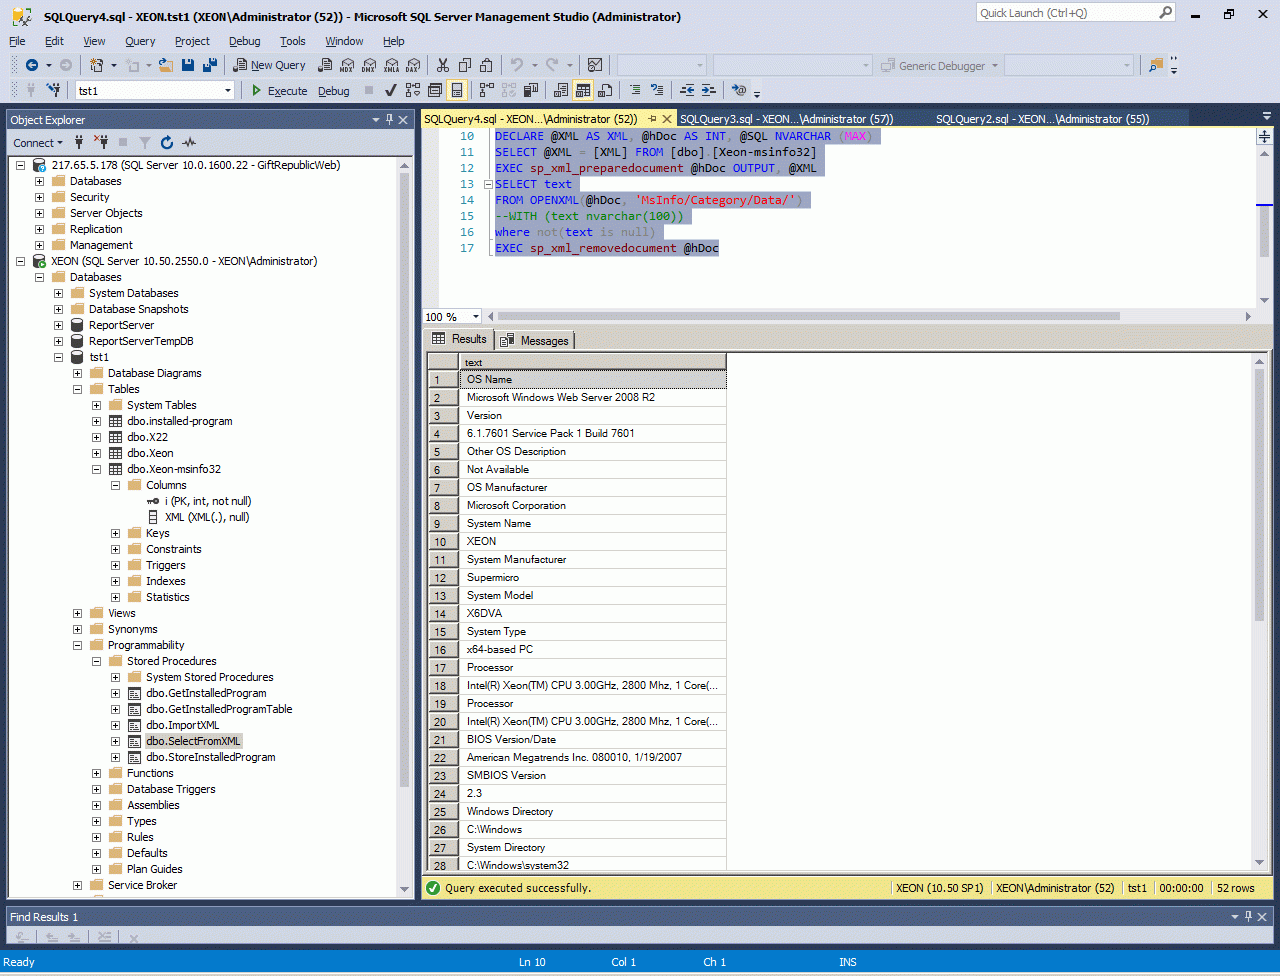Open a new MDX query
Viewport: 1280px width, 976px height.
click(347, 65)
